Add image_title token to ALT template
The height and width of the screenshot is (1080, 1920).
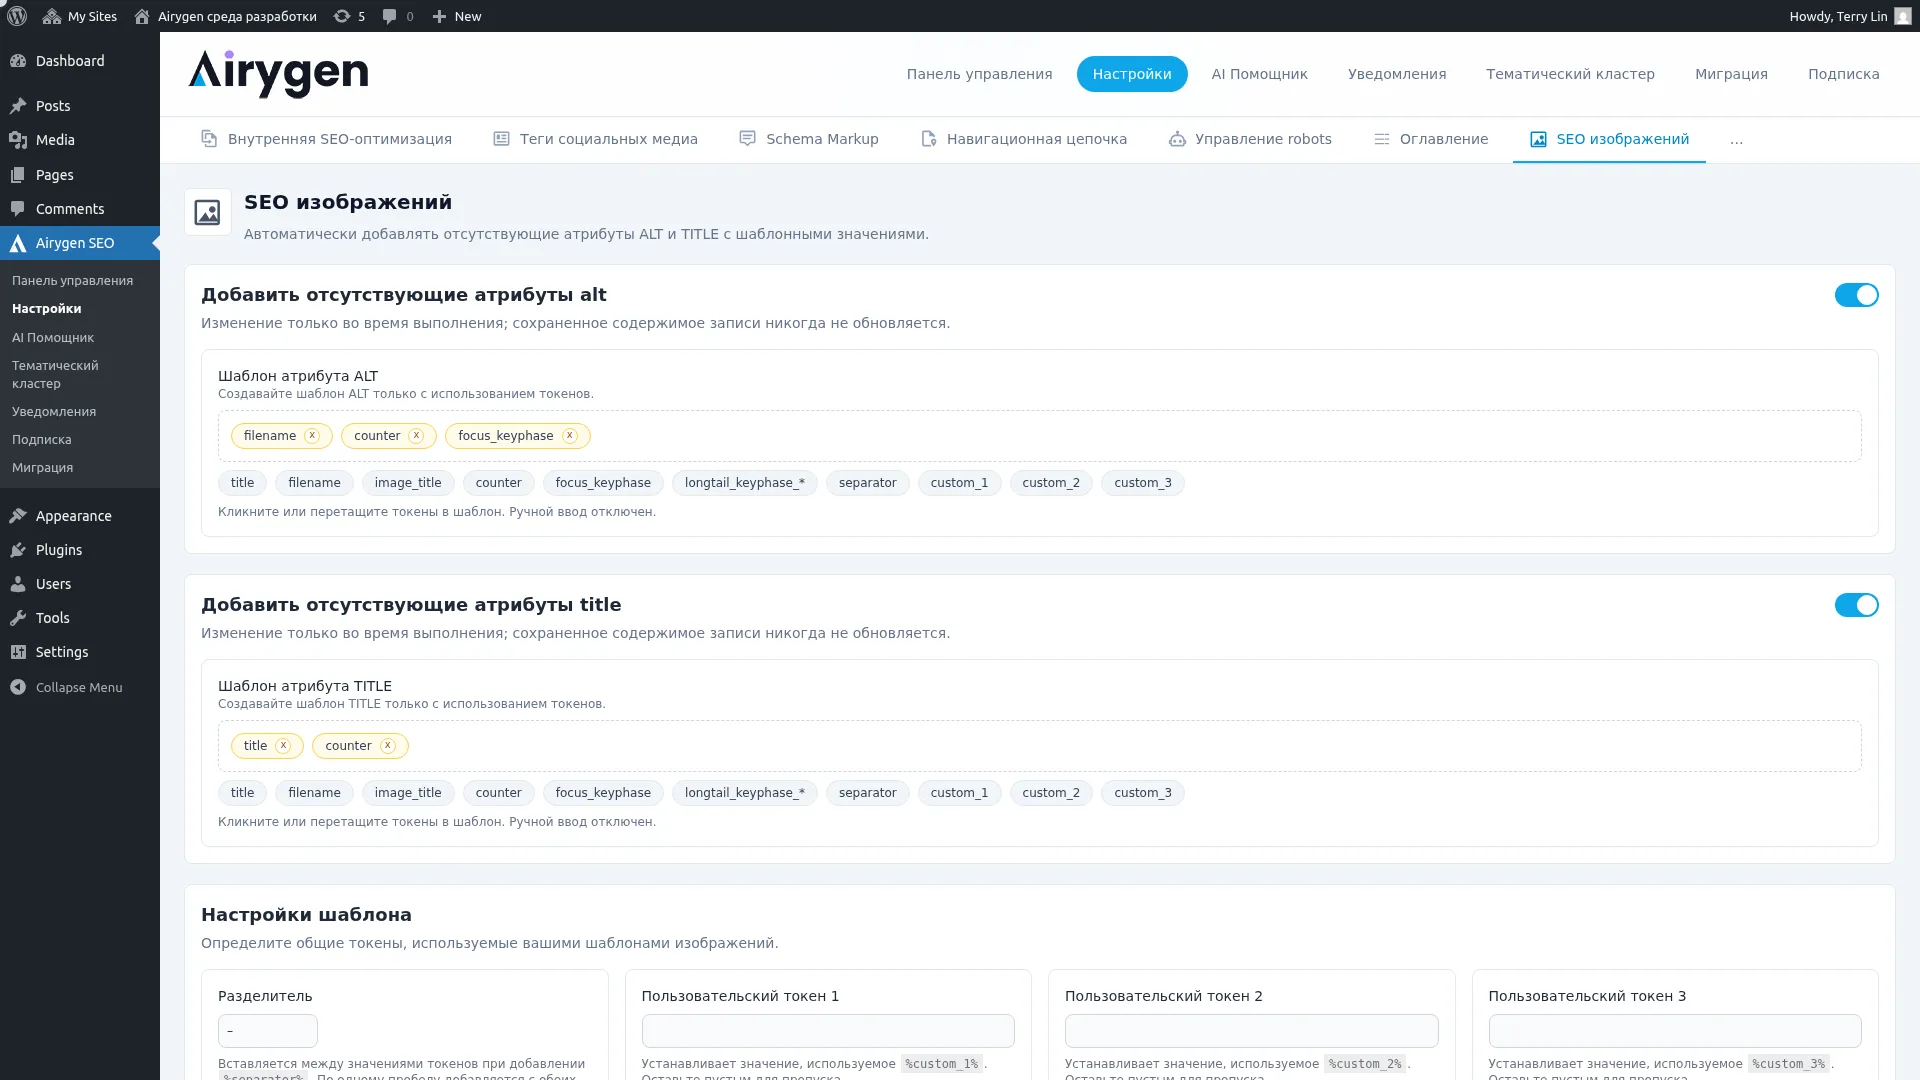tap(408, 483)
